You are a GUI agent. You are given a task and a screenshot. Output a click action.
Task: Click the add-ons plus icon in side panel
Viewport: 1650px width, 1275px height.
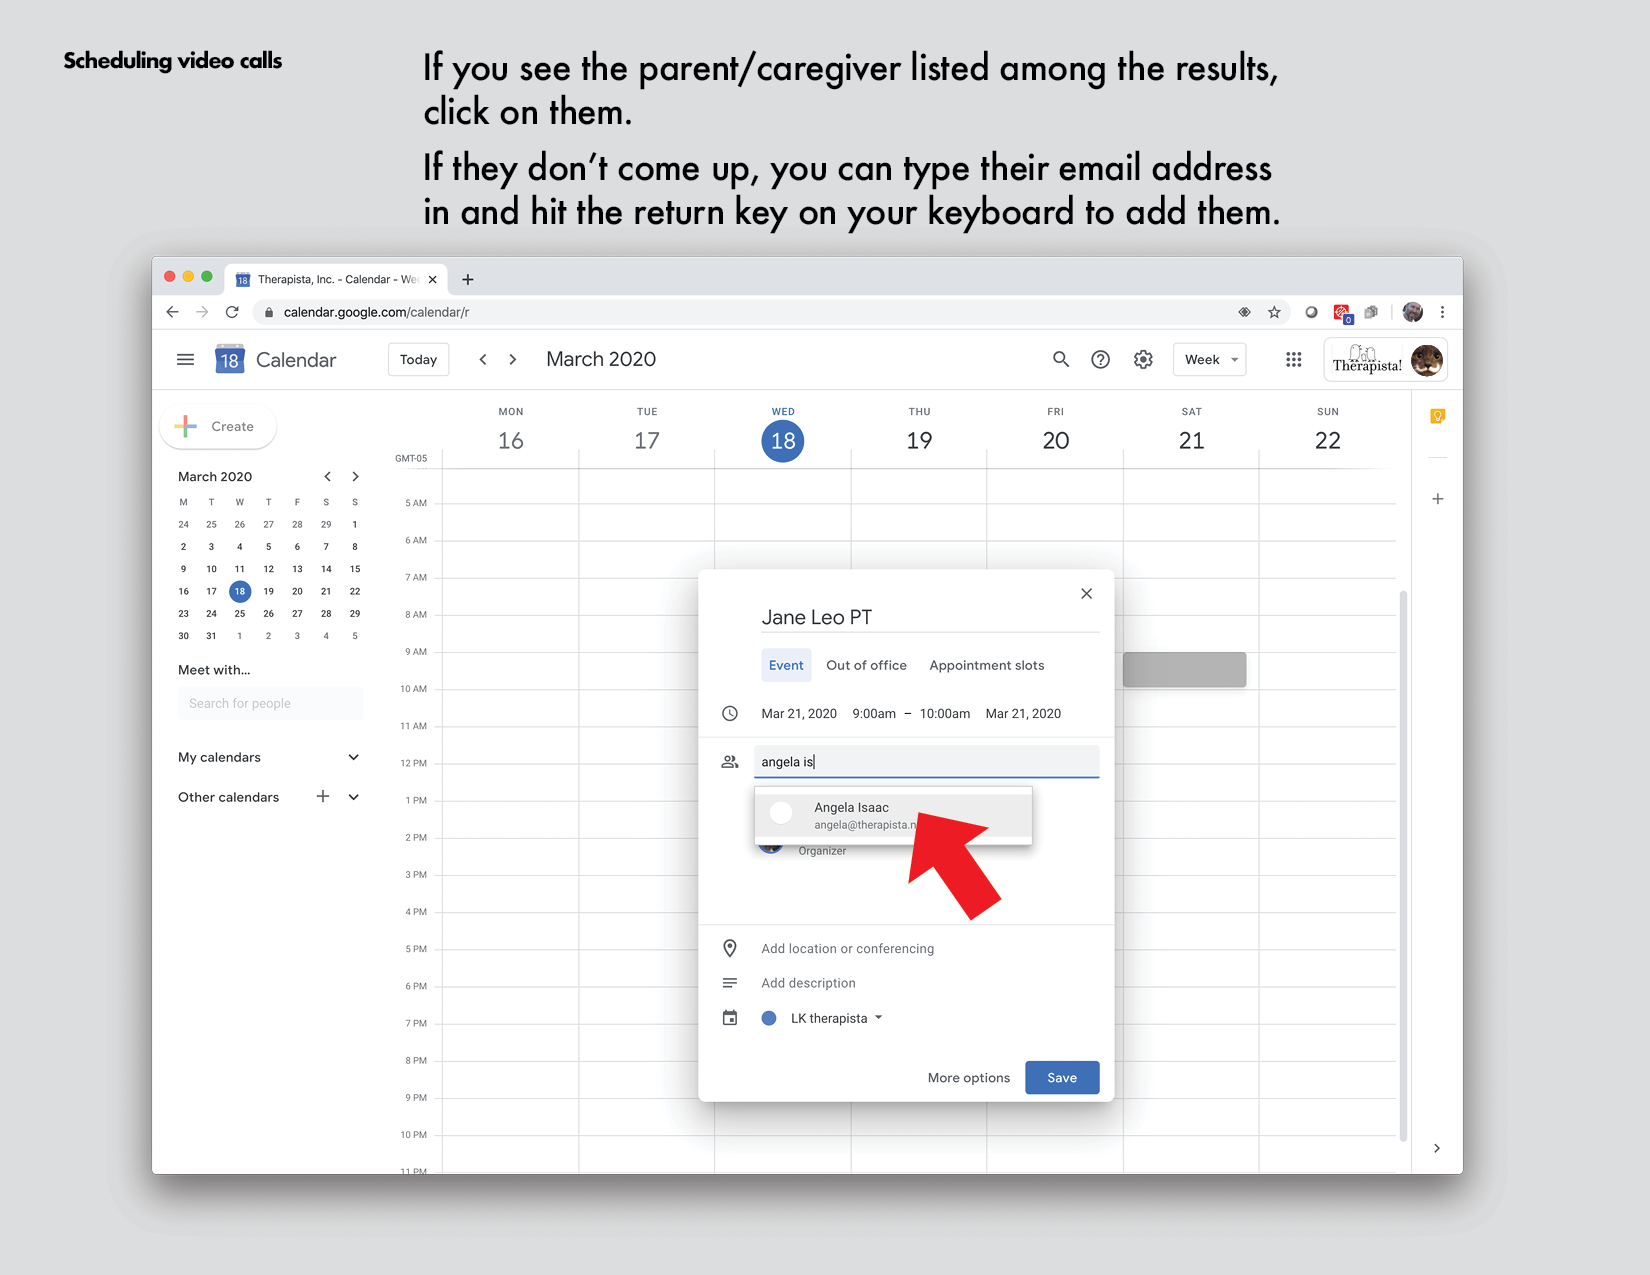(1437, 499)
